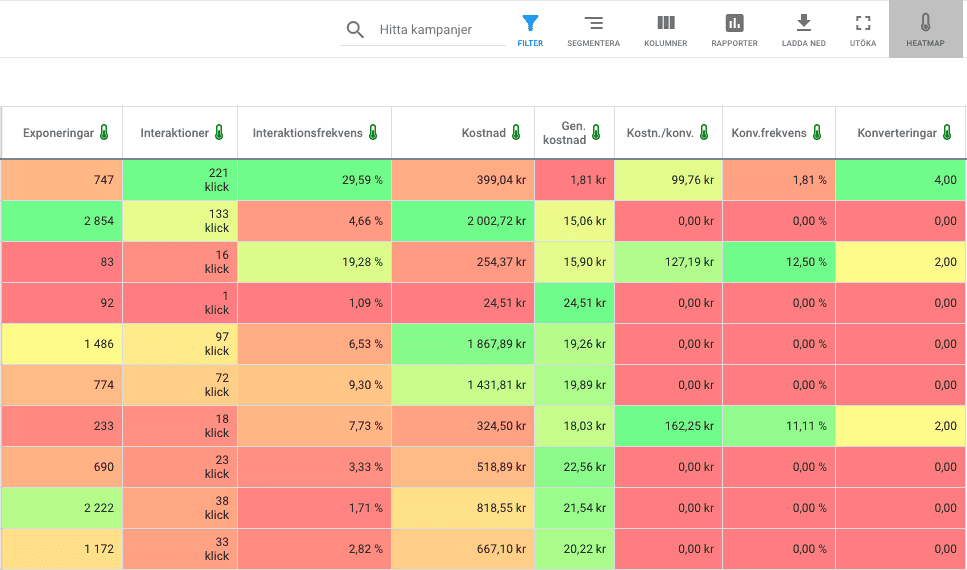
Task: Sort by the Kostn./konv. column header
Action: click(x=660, y=133)
